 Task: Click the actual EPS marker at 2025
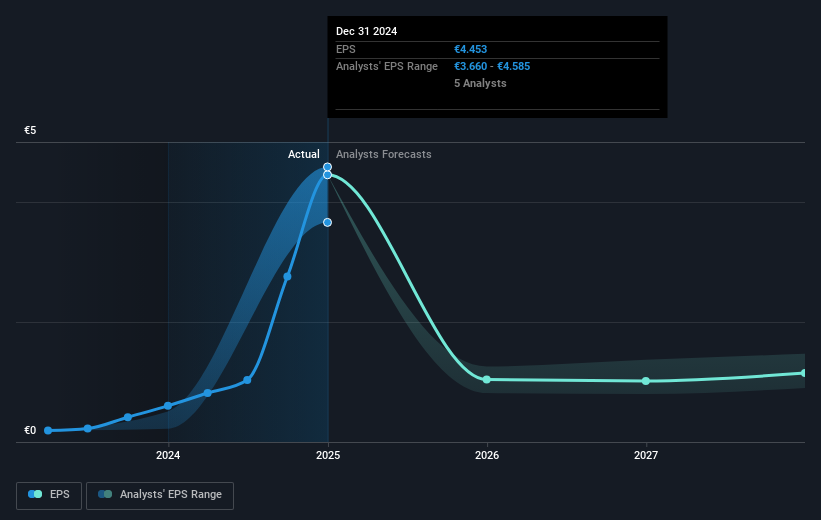point(327,175)
